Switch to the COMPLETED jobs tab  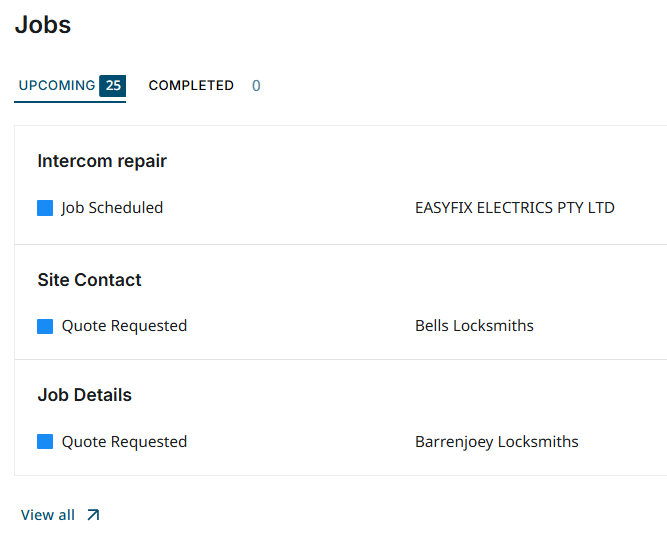pyautogui.click(x=191, y=86)
